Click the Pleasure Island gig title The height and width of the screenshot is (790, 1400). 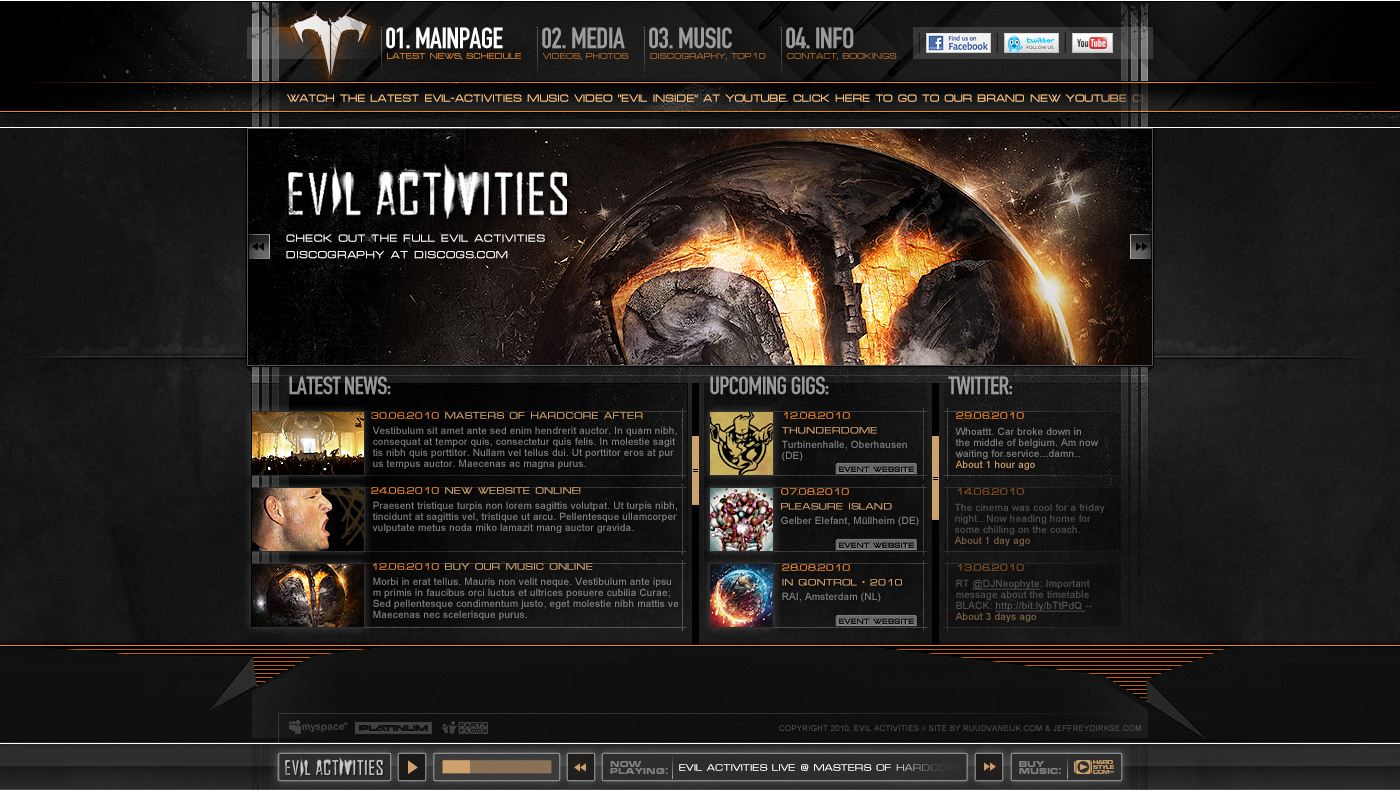837,506
